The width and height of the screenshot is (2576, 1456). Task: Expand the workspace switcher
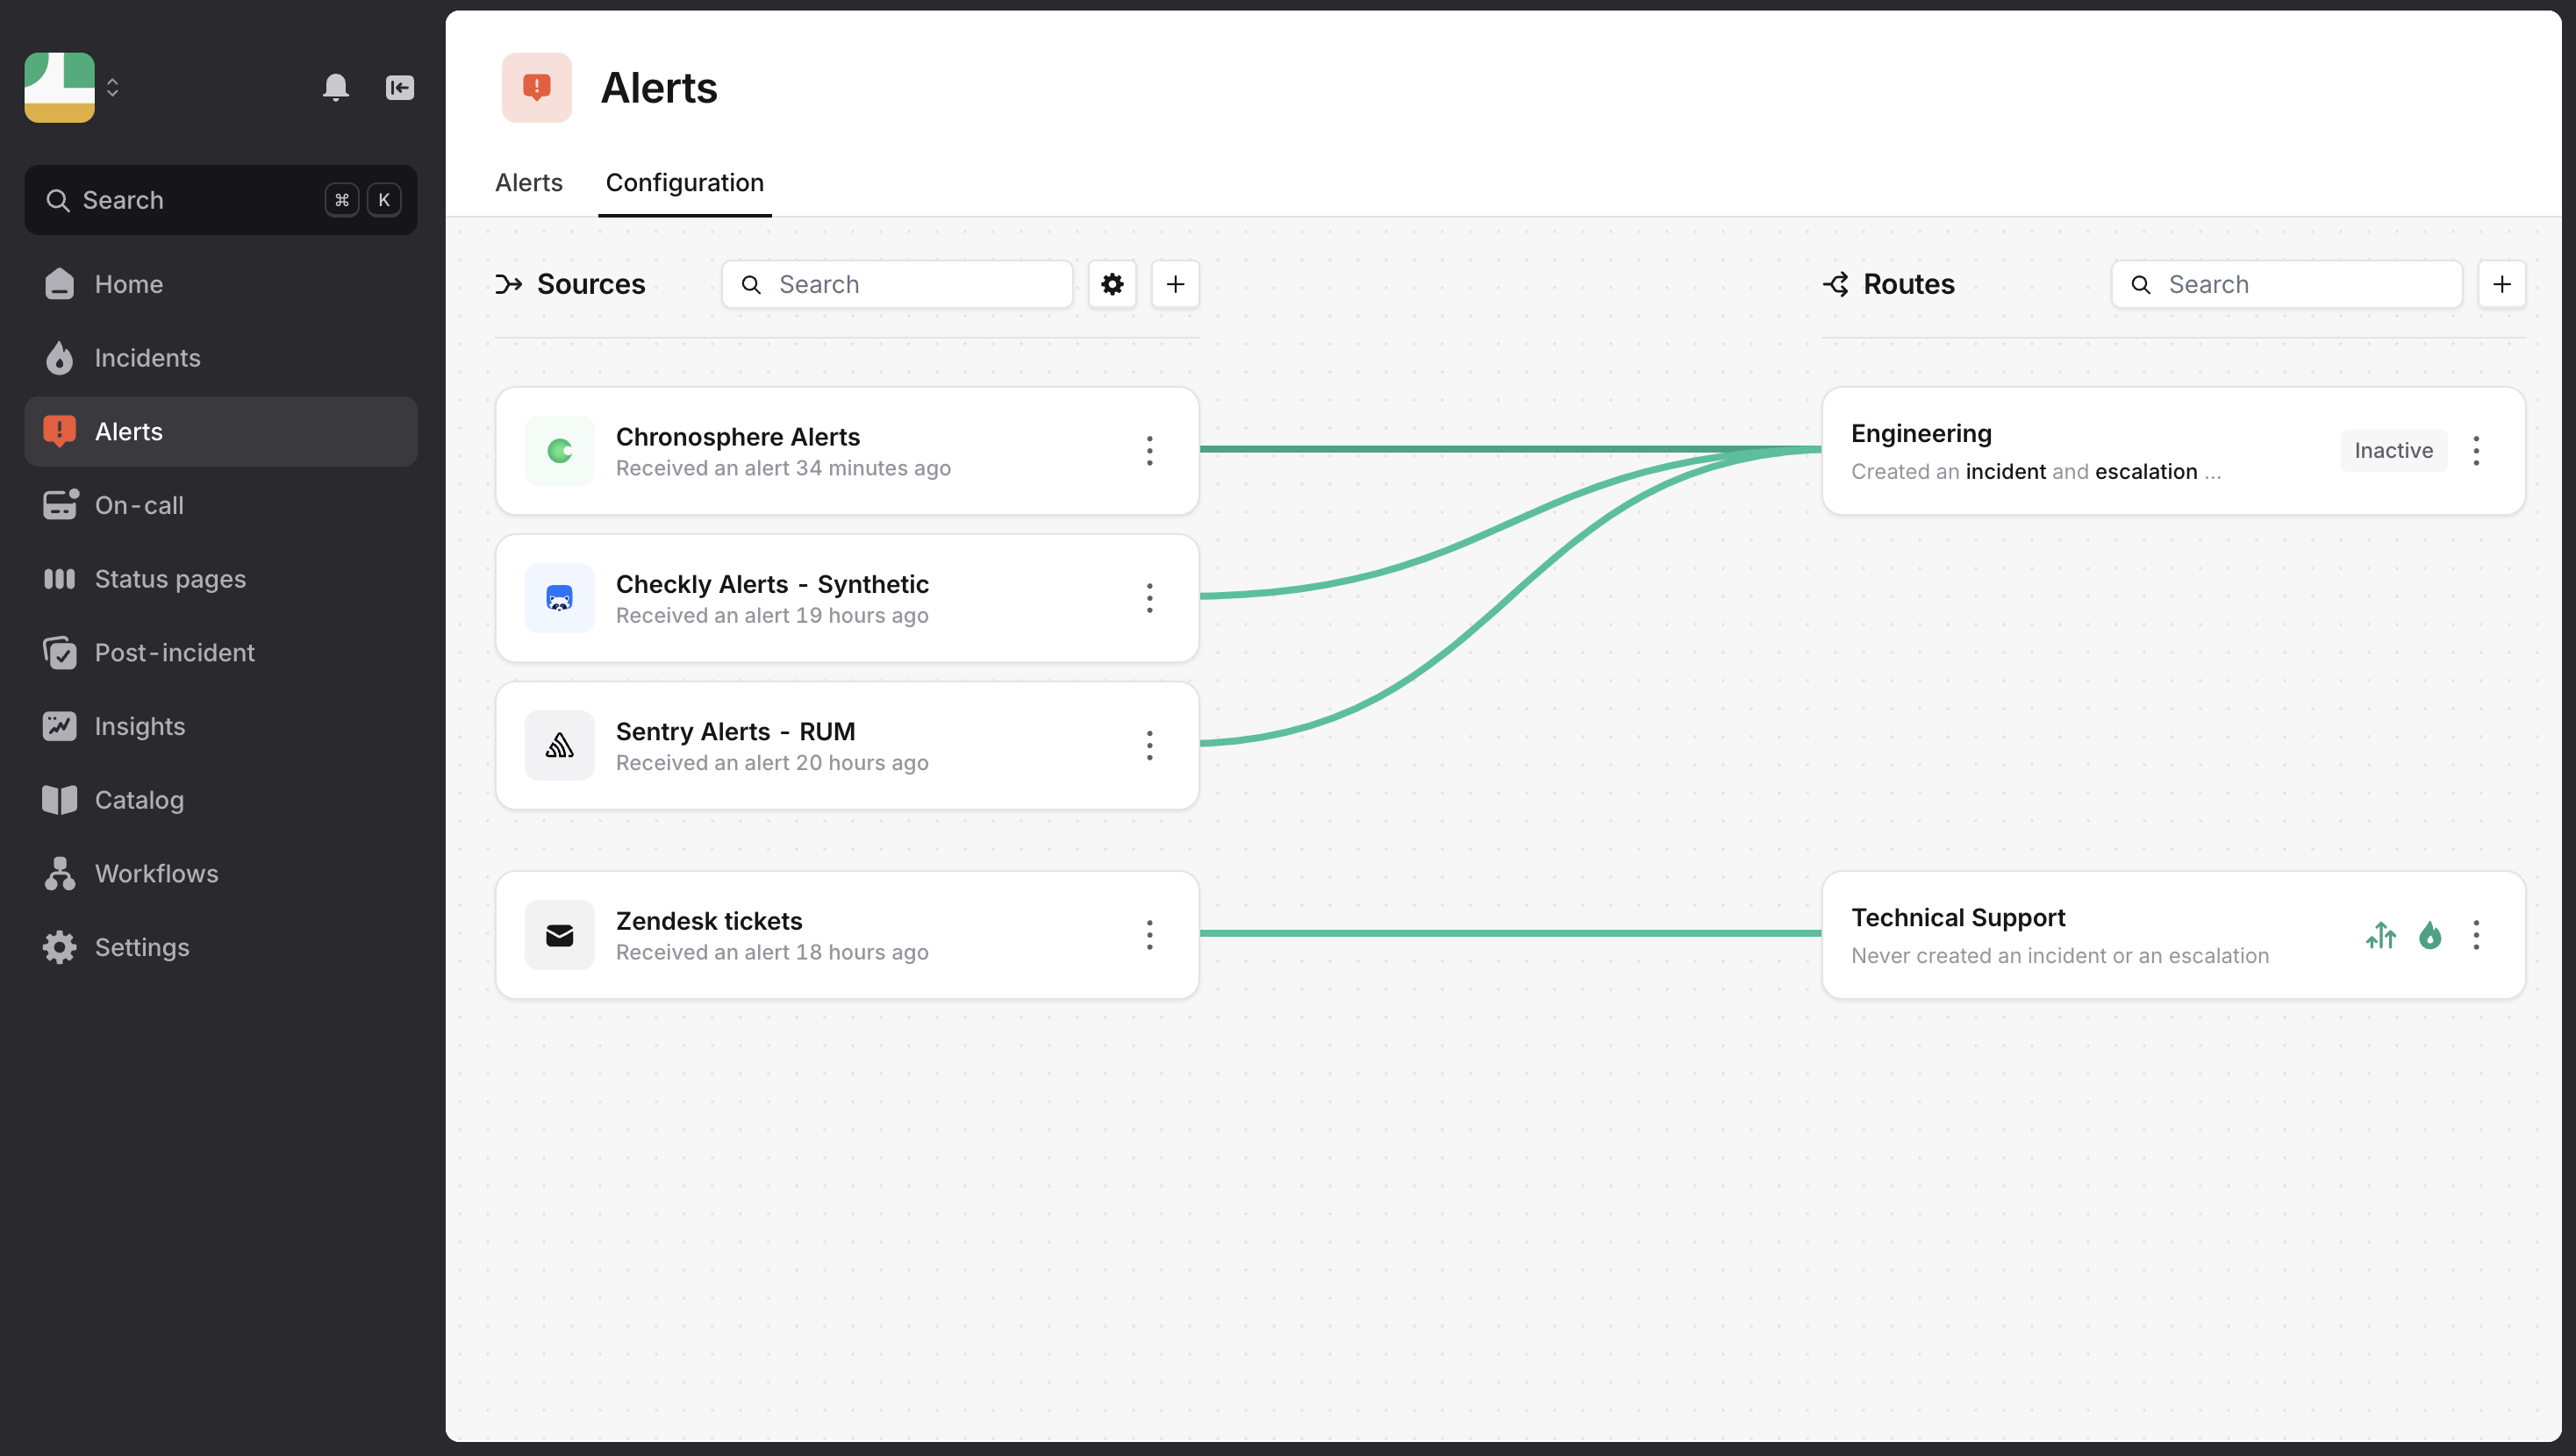[112, 88]
